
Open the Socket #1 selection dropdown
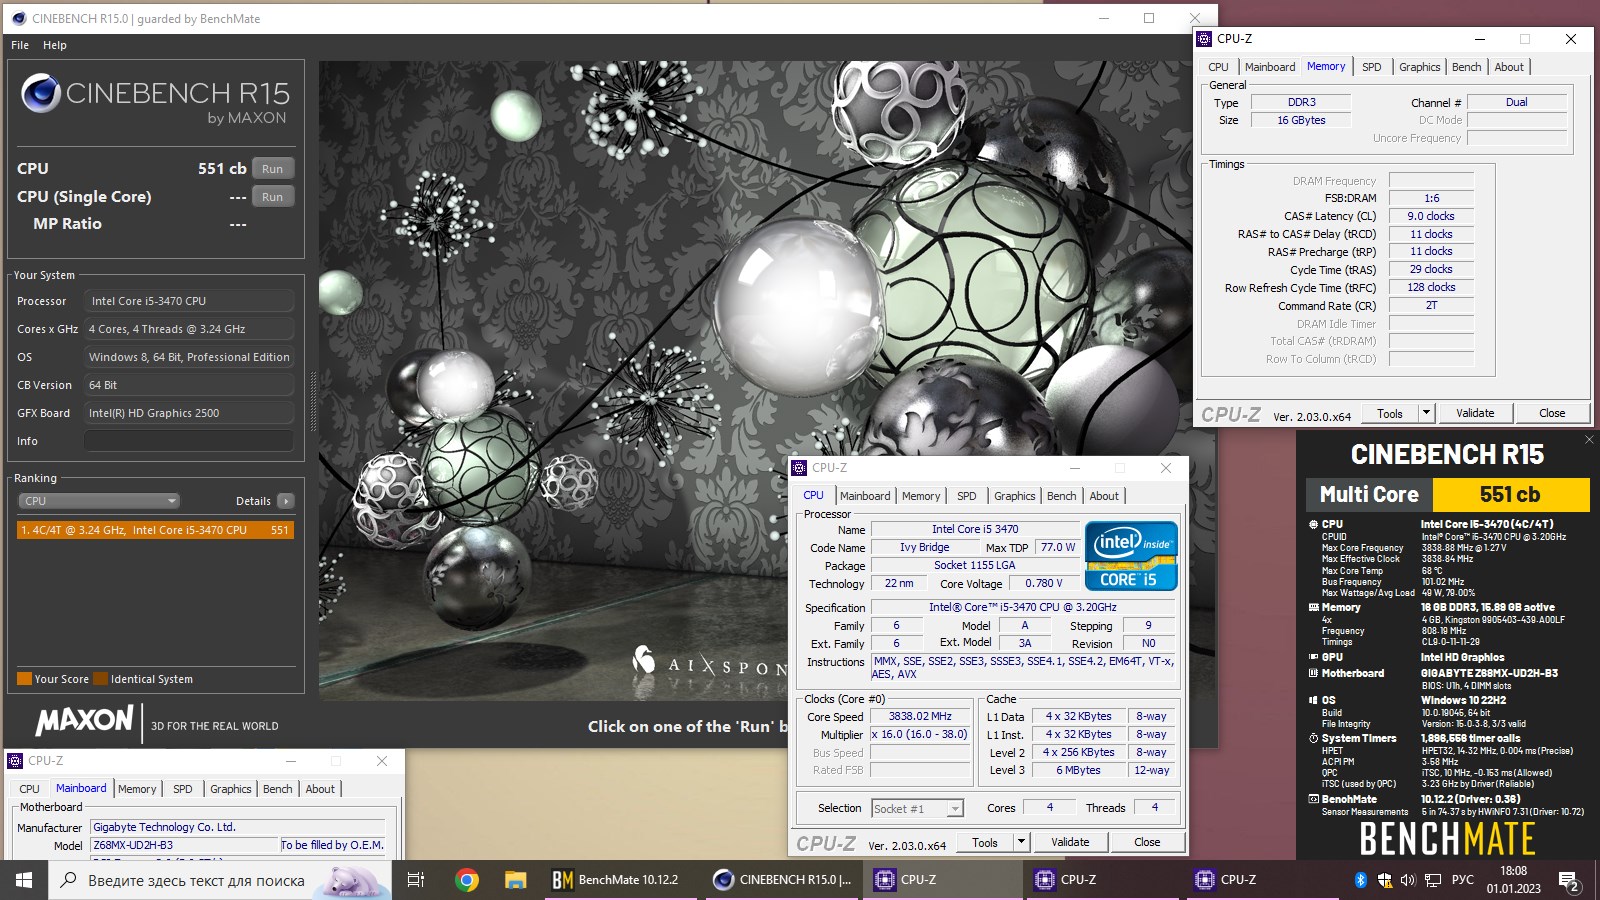tap(917, 808)
